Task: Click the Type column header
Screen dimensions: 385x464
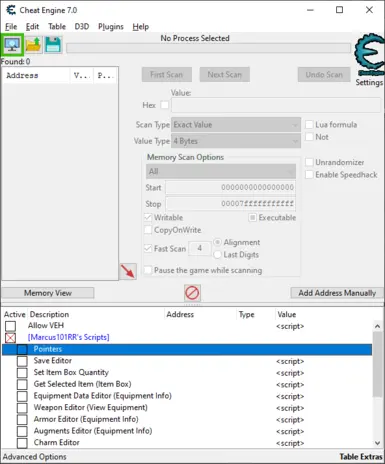Action: tap(247, 314)
